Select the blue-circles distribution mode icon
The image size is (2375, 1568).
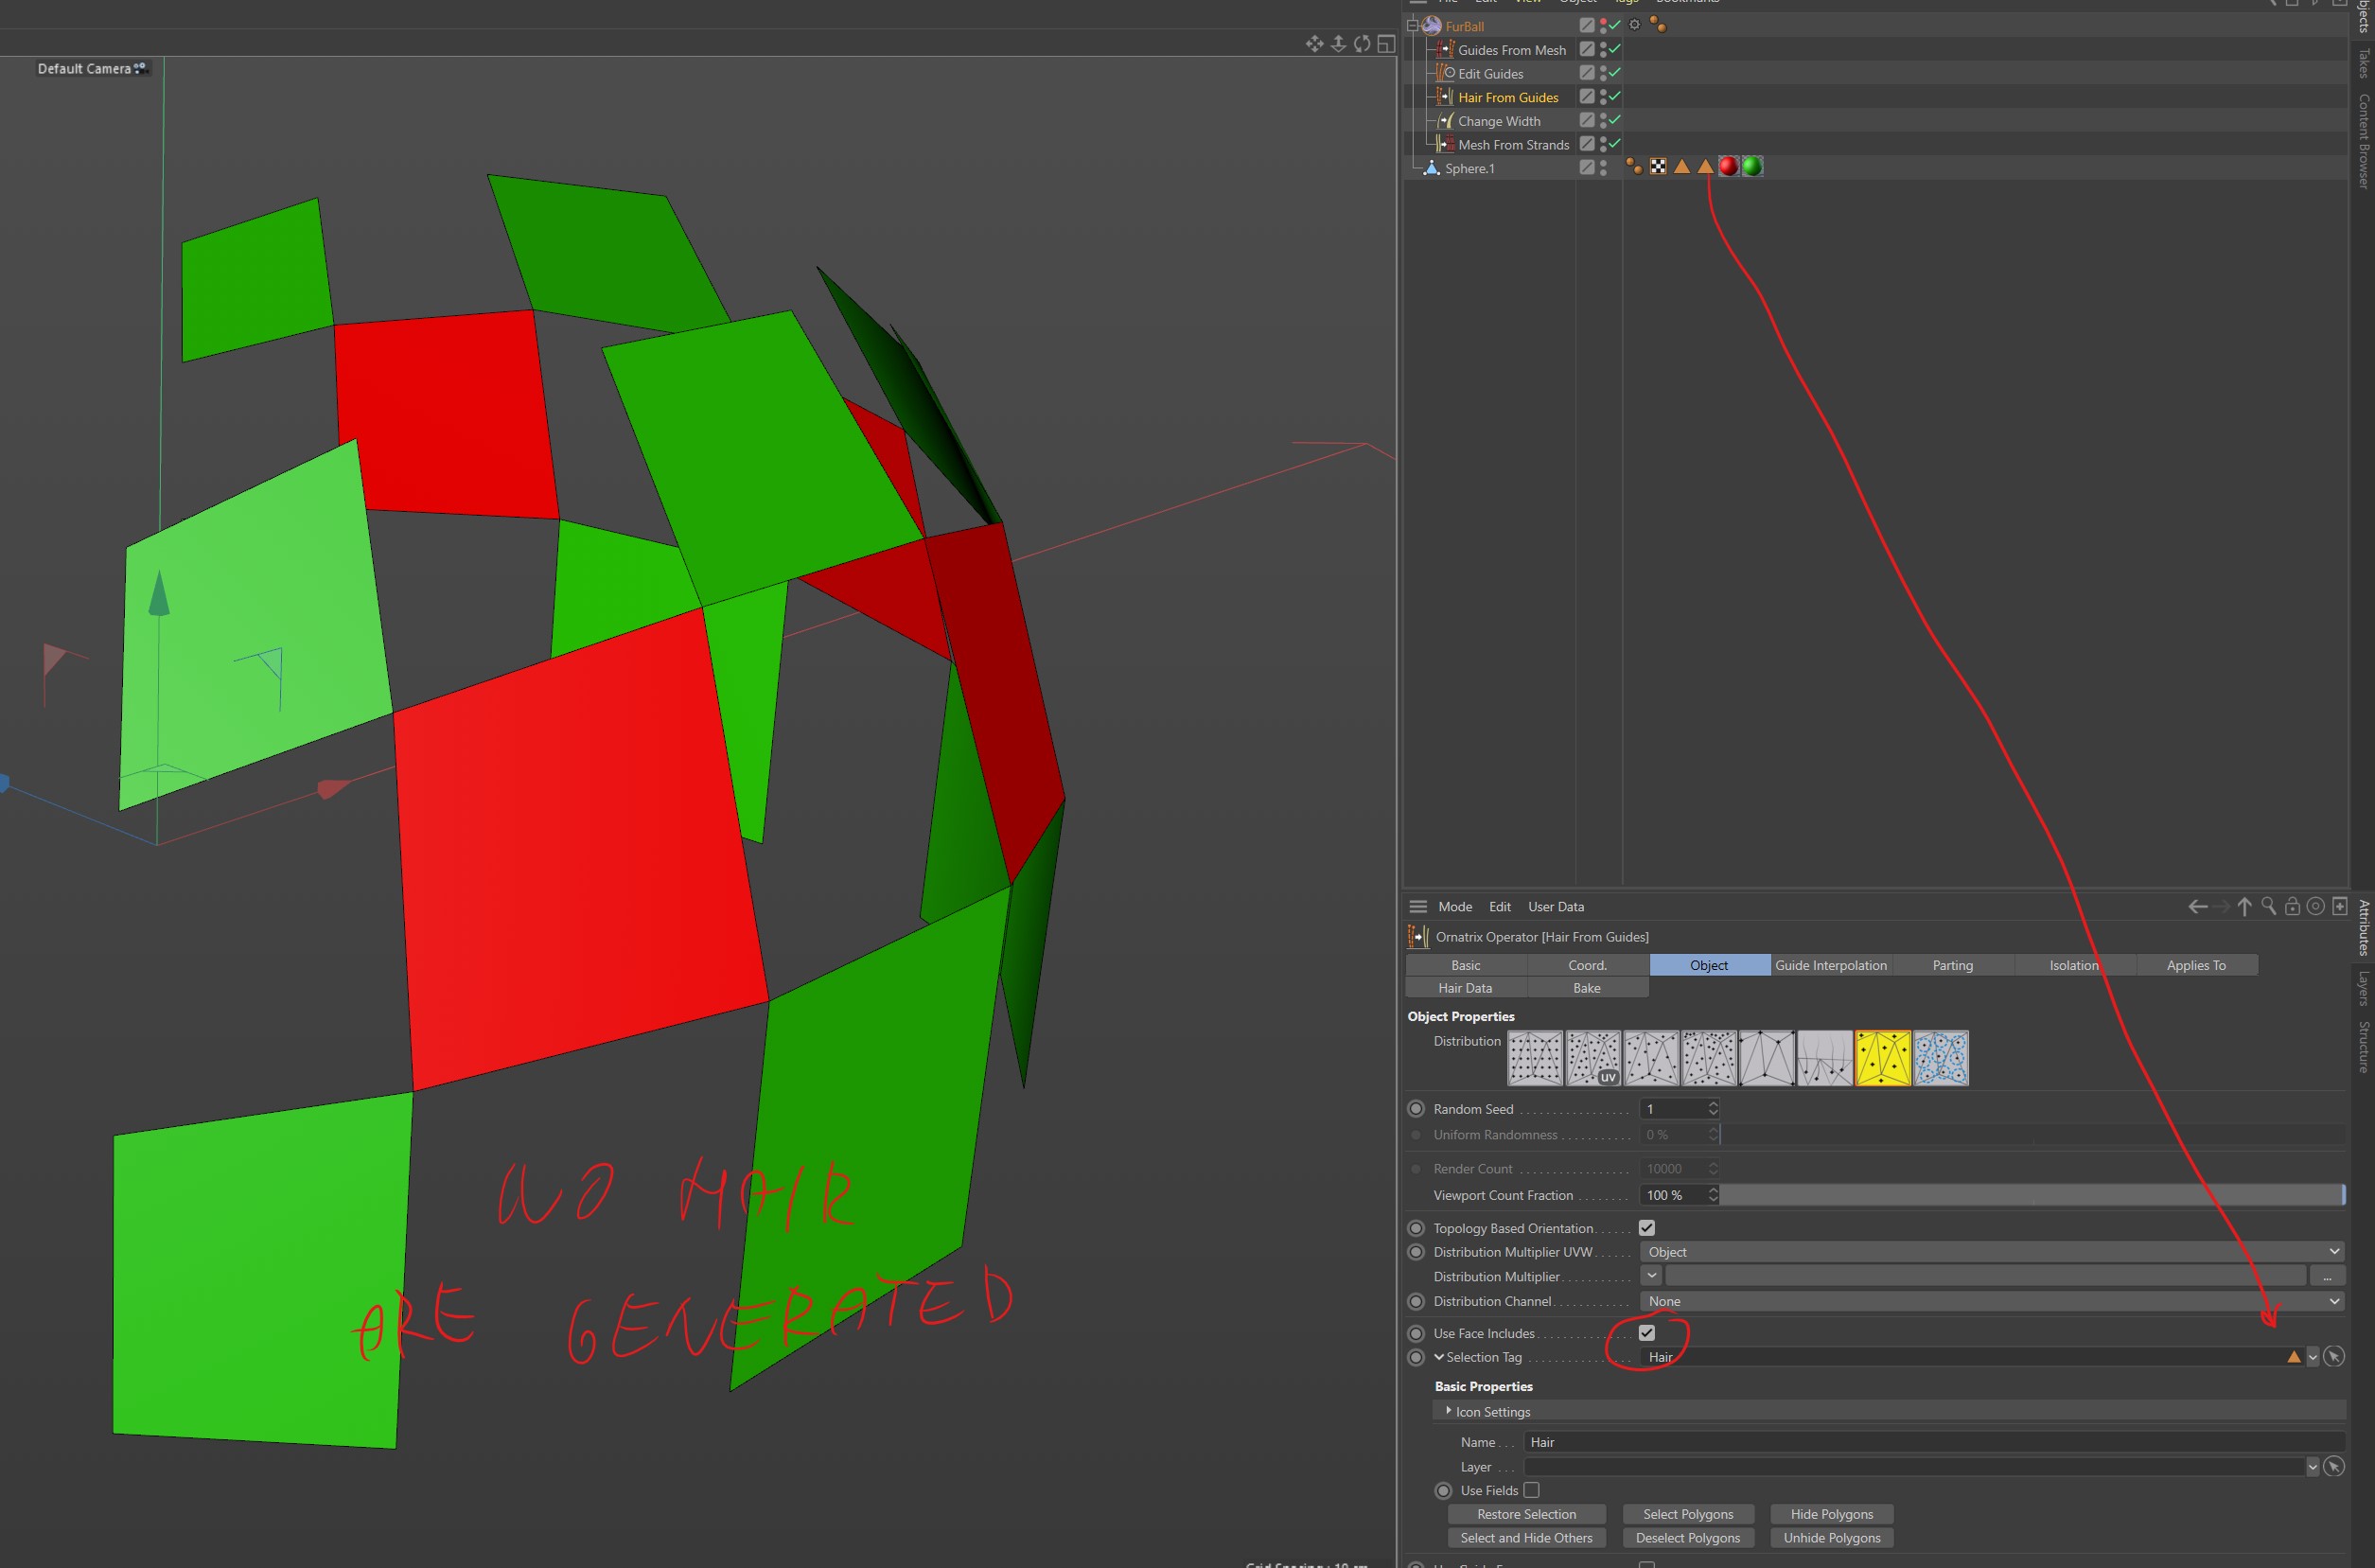coord(1941,1058)
